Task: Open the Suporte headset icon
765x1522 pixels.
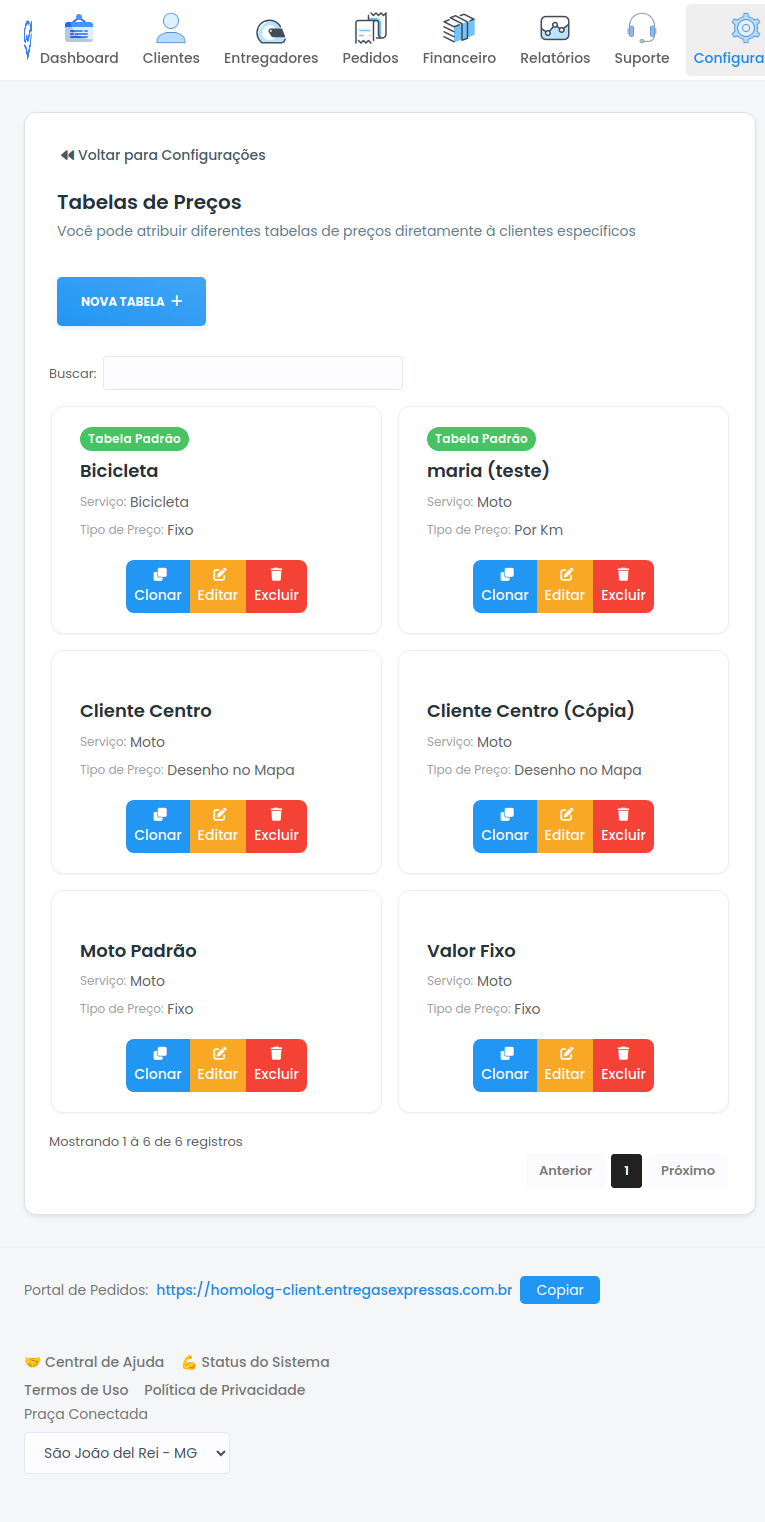Action: (642, 29)
